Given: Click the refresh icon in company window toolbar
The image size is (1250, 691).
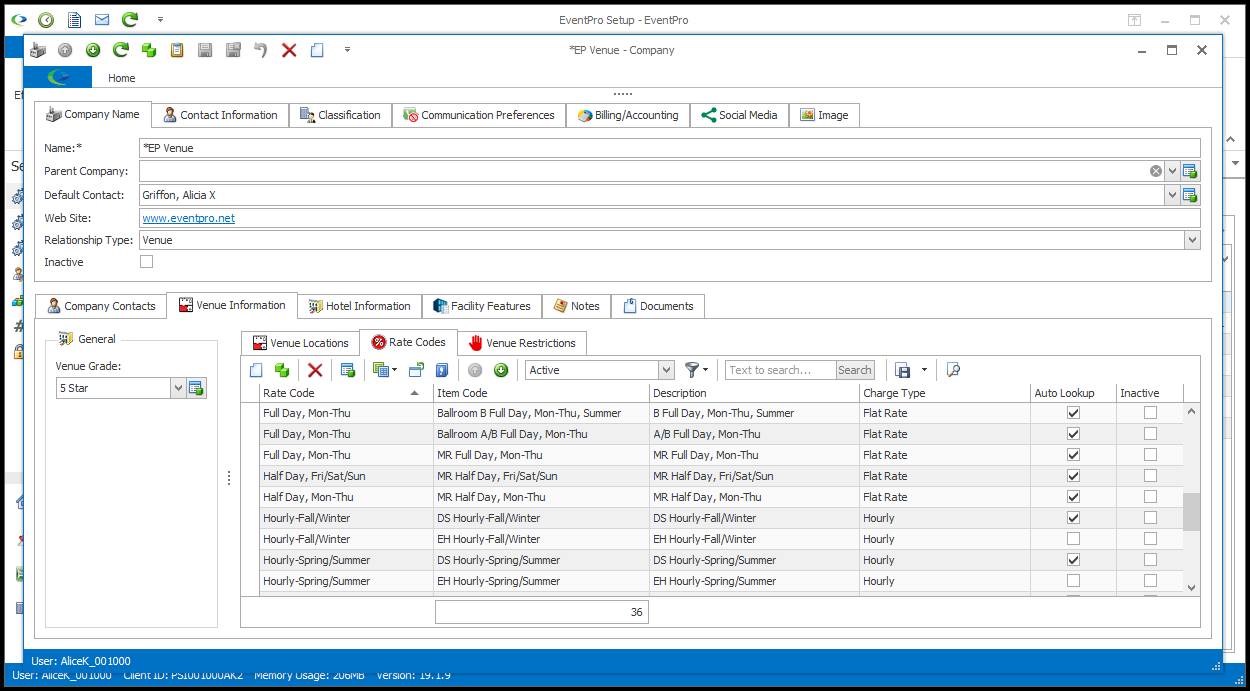Looking at the screenshot, I should pyautogui.click(x=121, y=50).
